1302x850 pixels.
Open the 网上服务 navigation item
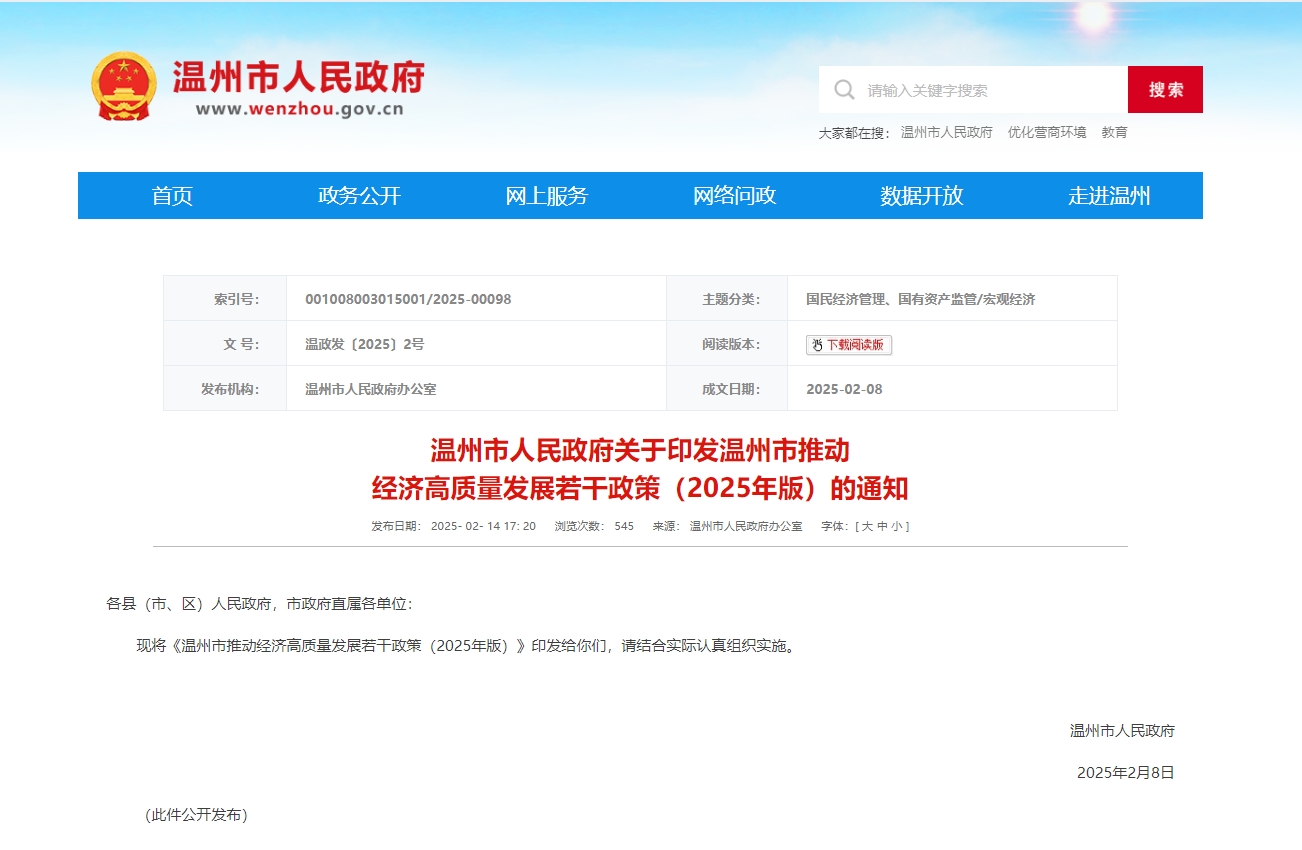click(547, 196)
